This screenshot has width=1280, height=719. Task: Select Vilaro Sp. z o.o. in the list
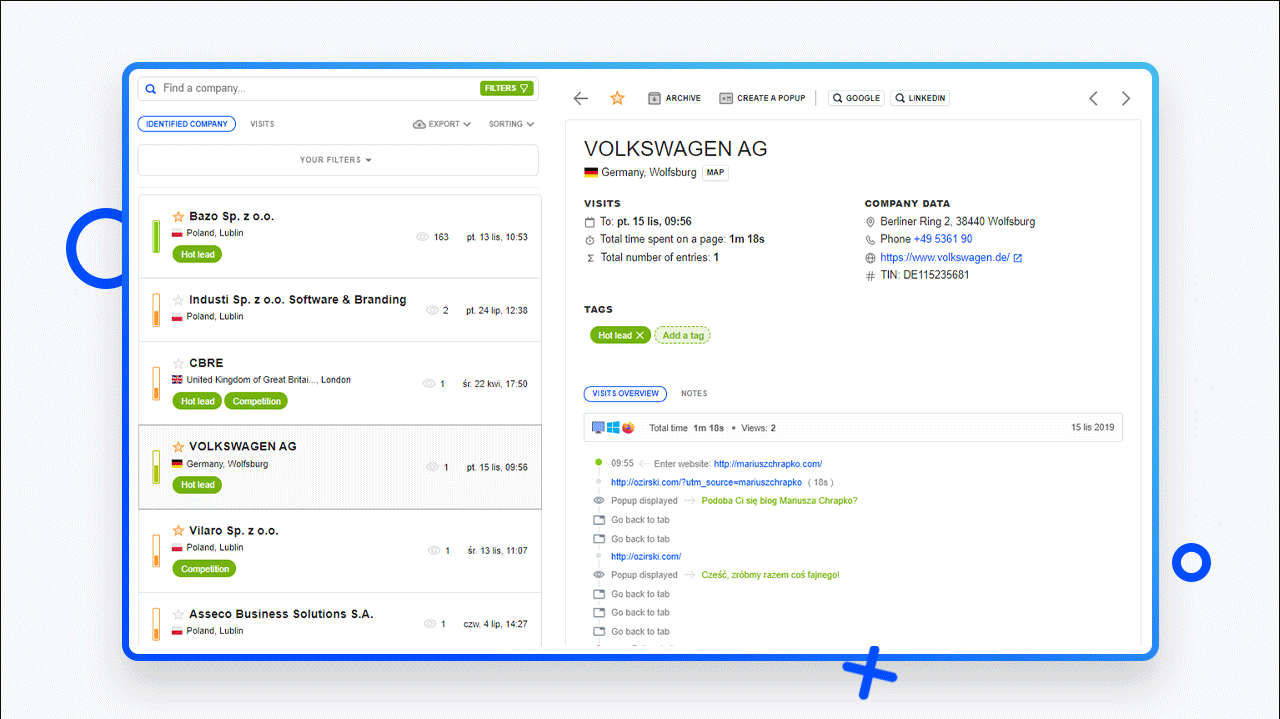click(x=340, y=551)
